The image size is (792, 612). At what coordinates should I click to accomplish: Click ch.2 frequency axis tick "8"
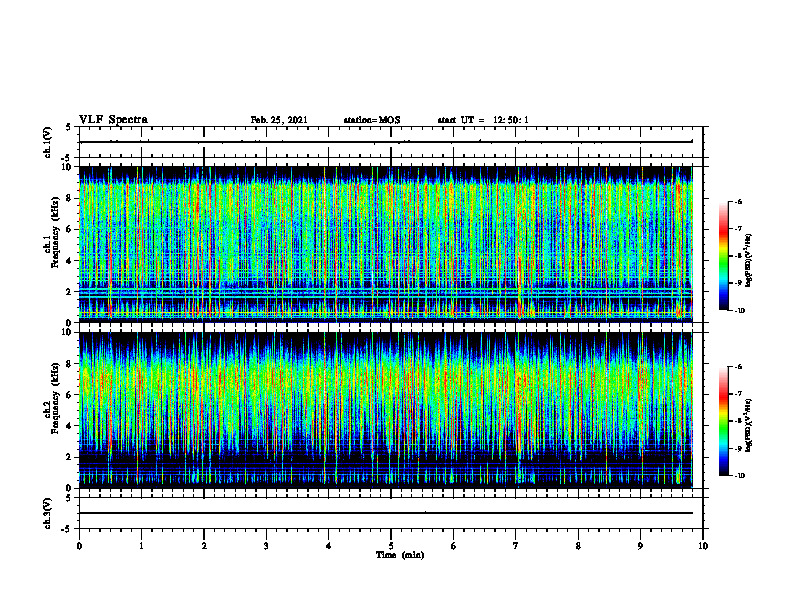pyautogui.click(x=70, y=364)
